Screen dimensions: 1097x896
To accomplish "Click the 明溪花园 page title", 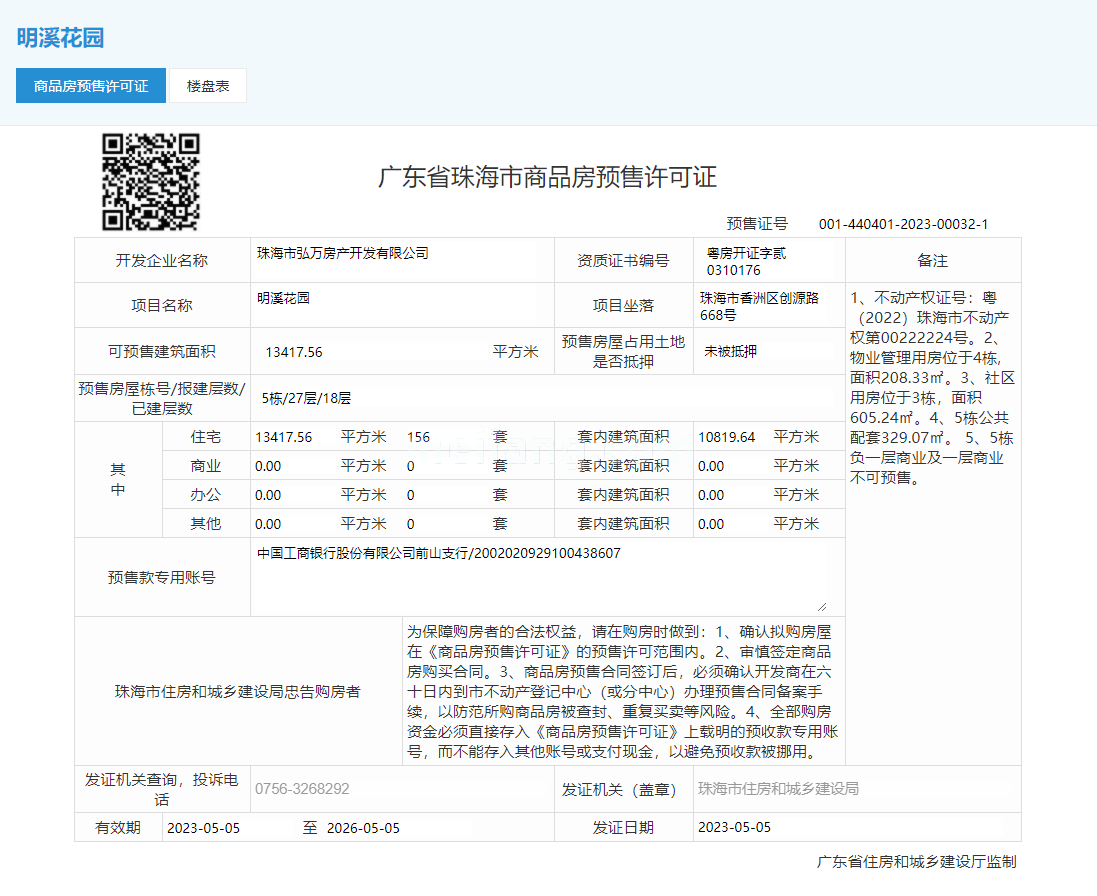I will (60, 38).
